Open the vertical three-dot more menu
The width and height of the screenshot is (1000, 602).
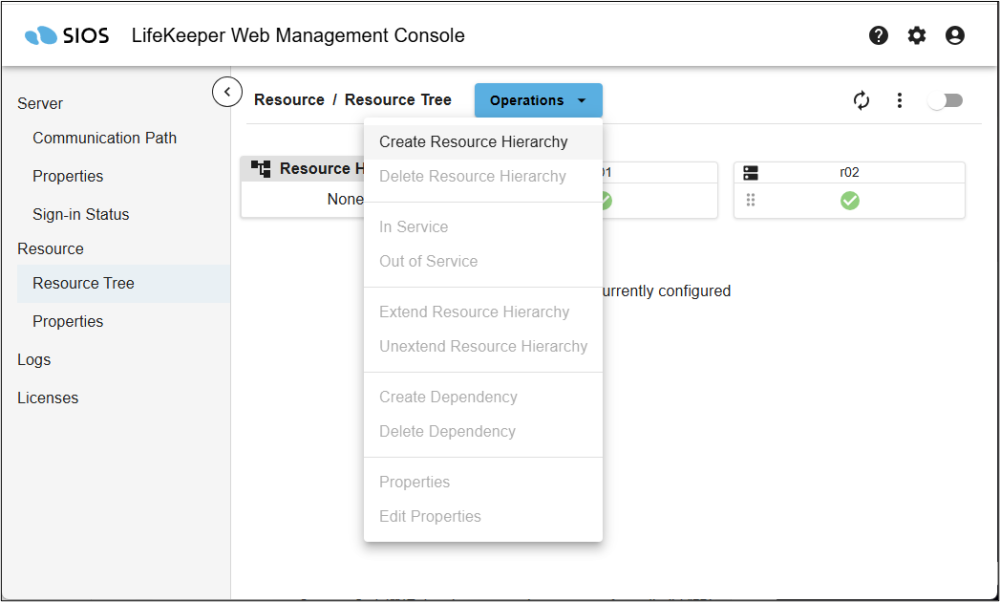pos(900,100)
